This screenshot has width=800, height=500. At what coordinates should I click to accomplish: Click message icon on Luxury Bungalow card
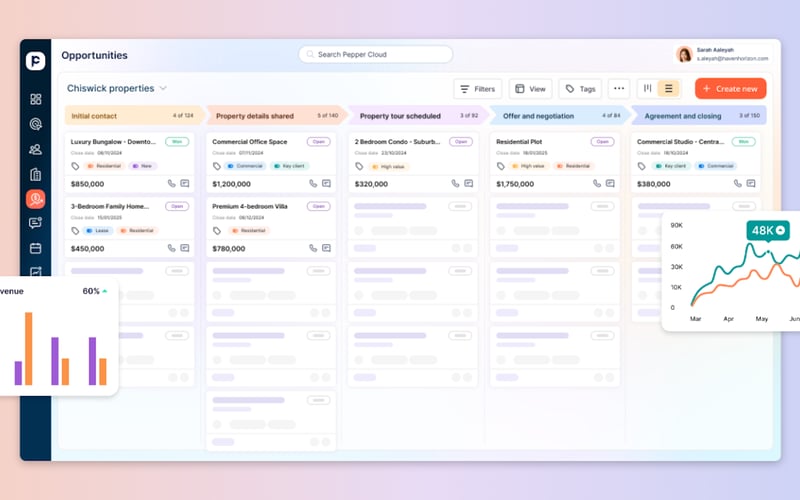[185, 183]
